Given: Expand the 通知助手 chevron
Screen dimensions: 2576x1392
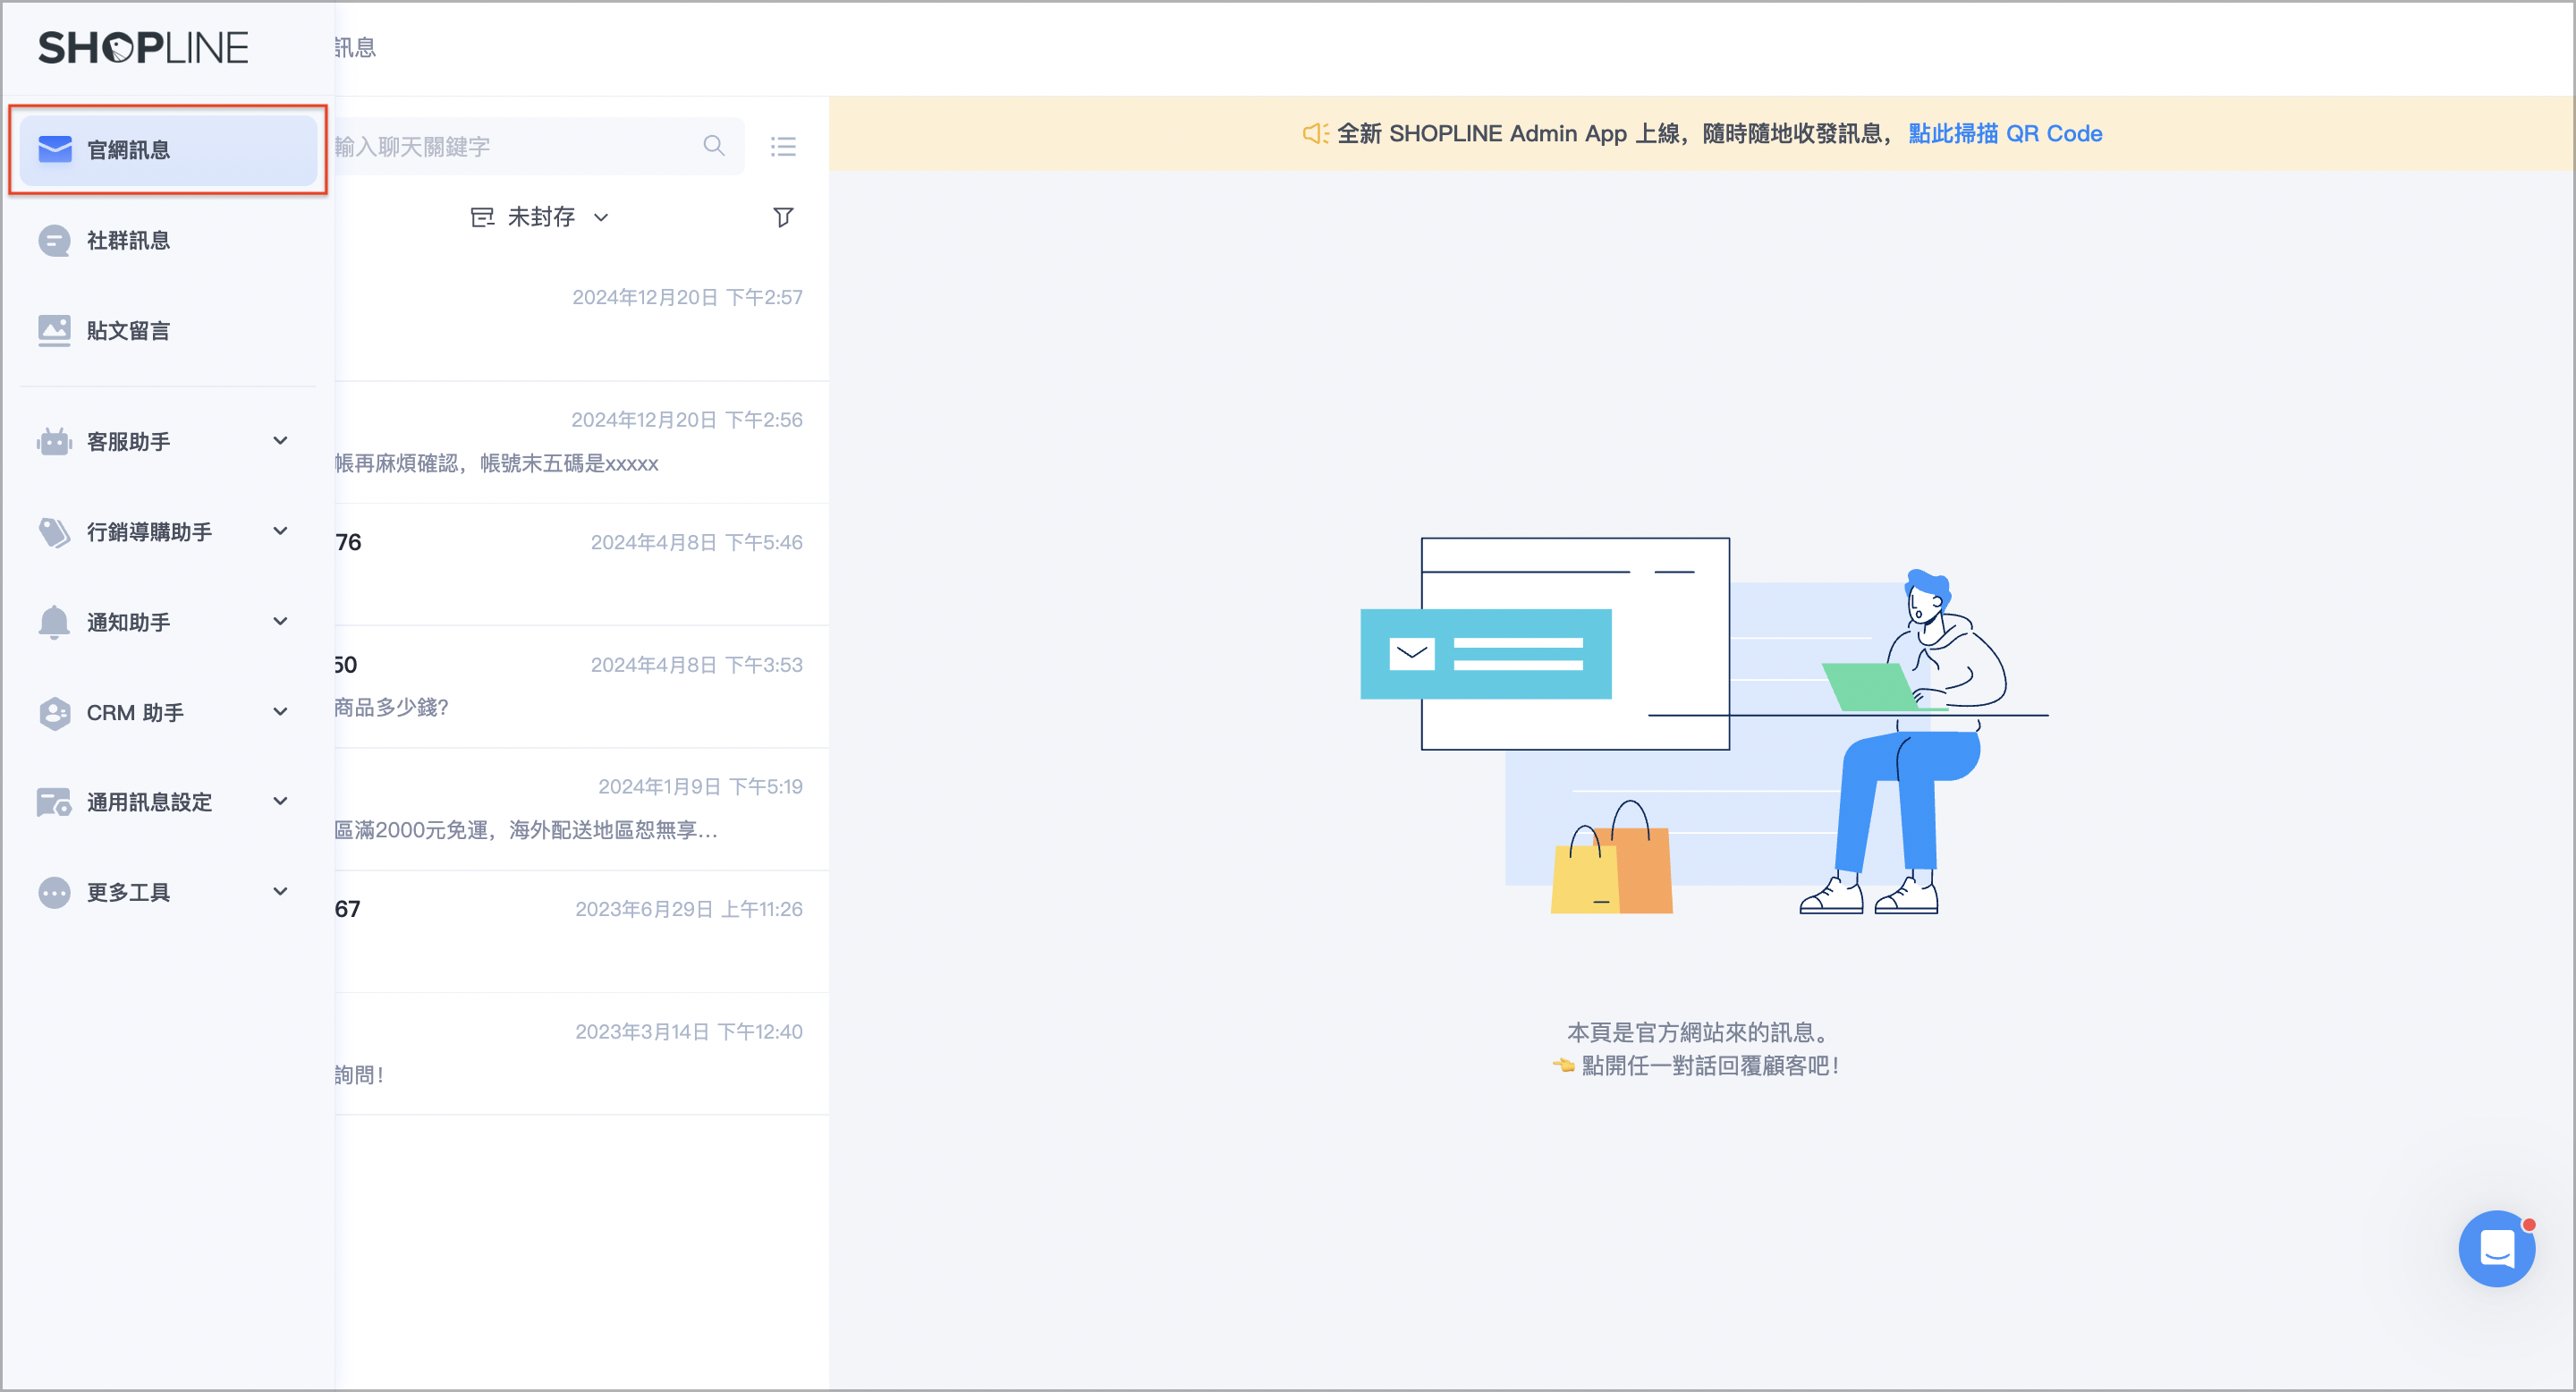Looking at the screenshot, I should coord(281,622).
